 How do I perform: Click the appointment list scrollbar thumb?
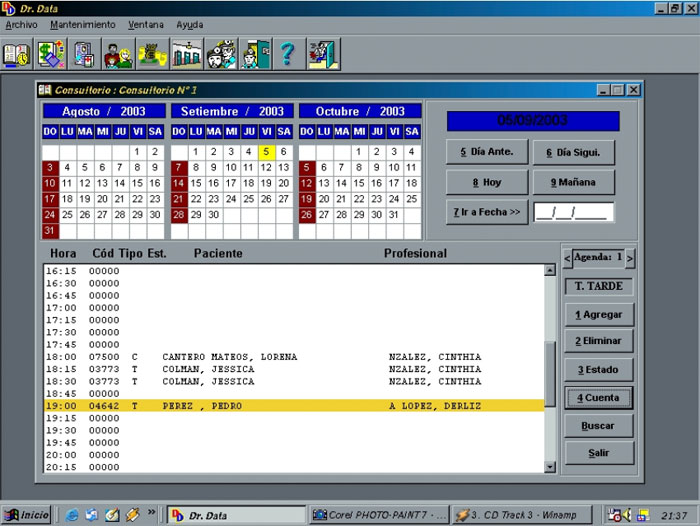point(550,374)
